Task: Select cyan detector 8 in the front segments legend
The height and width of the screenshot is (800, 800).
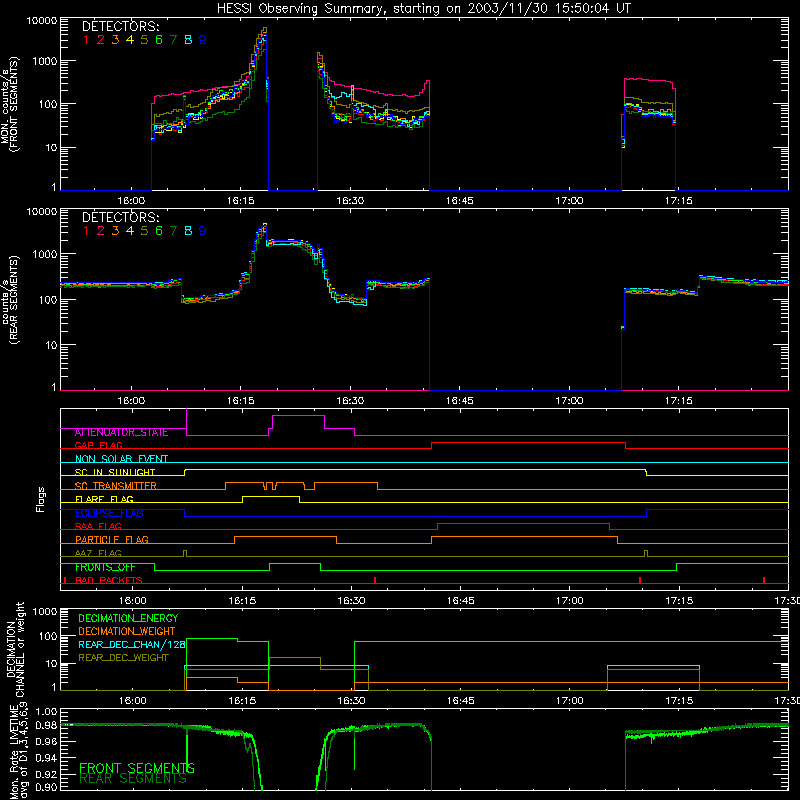Action: point(188,39)
